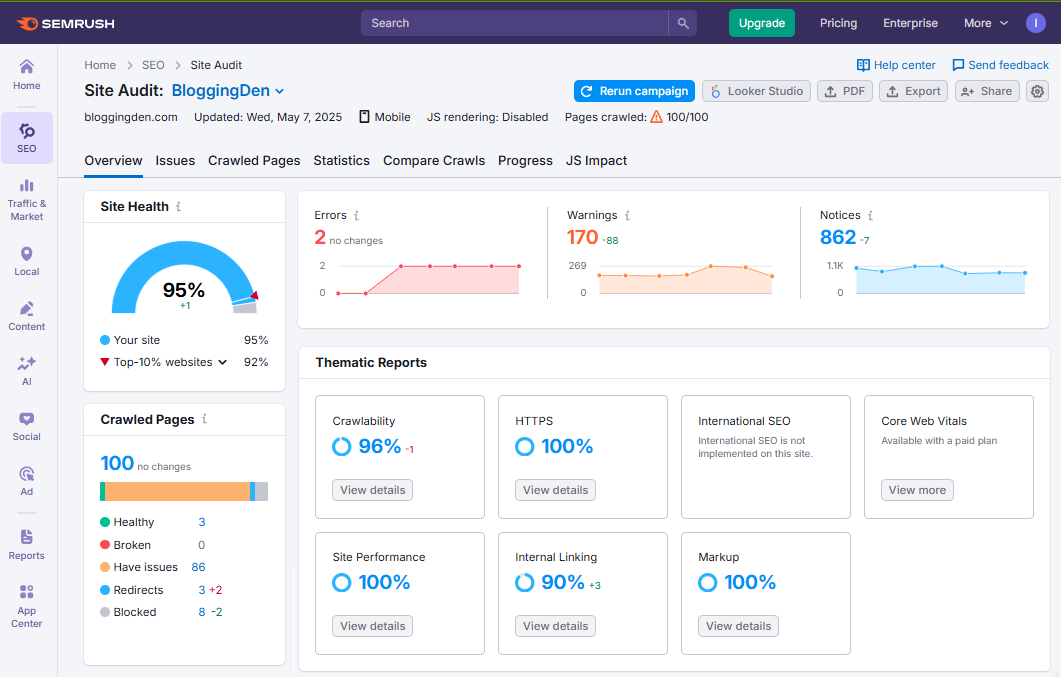View details of the Crawlability report
The height and width of the screenshot is (677, 1061).
click(x=372, y=490)
